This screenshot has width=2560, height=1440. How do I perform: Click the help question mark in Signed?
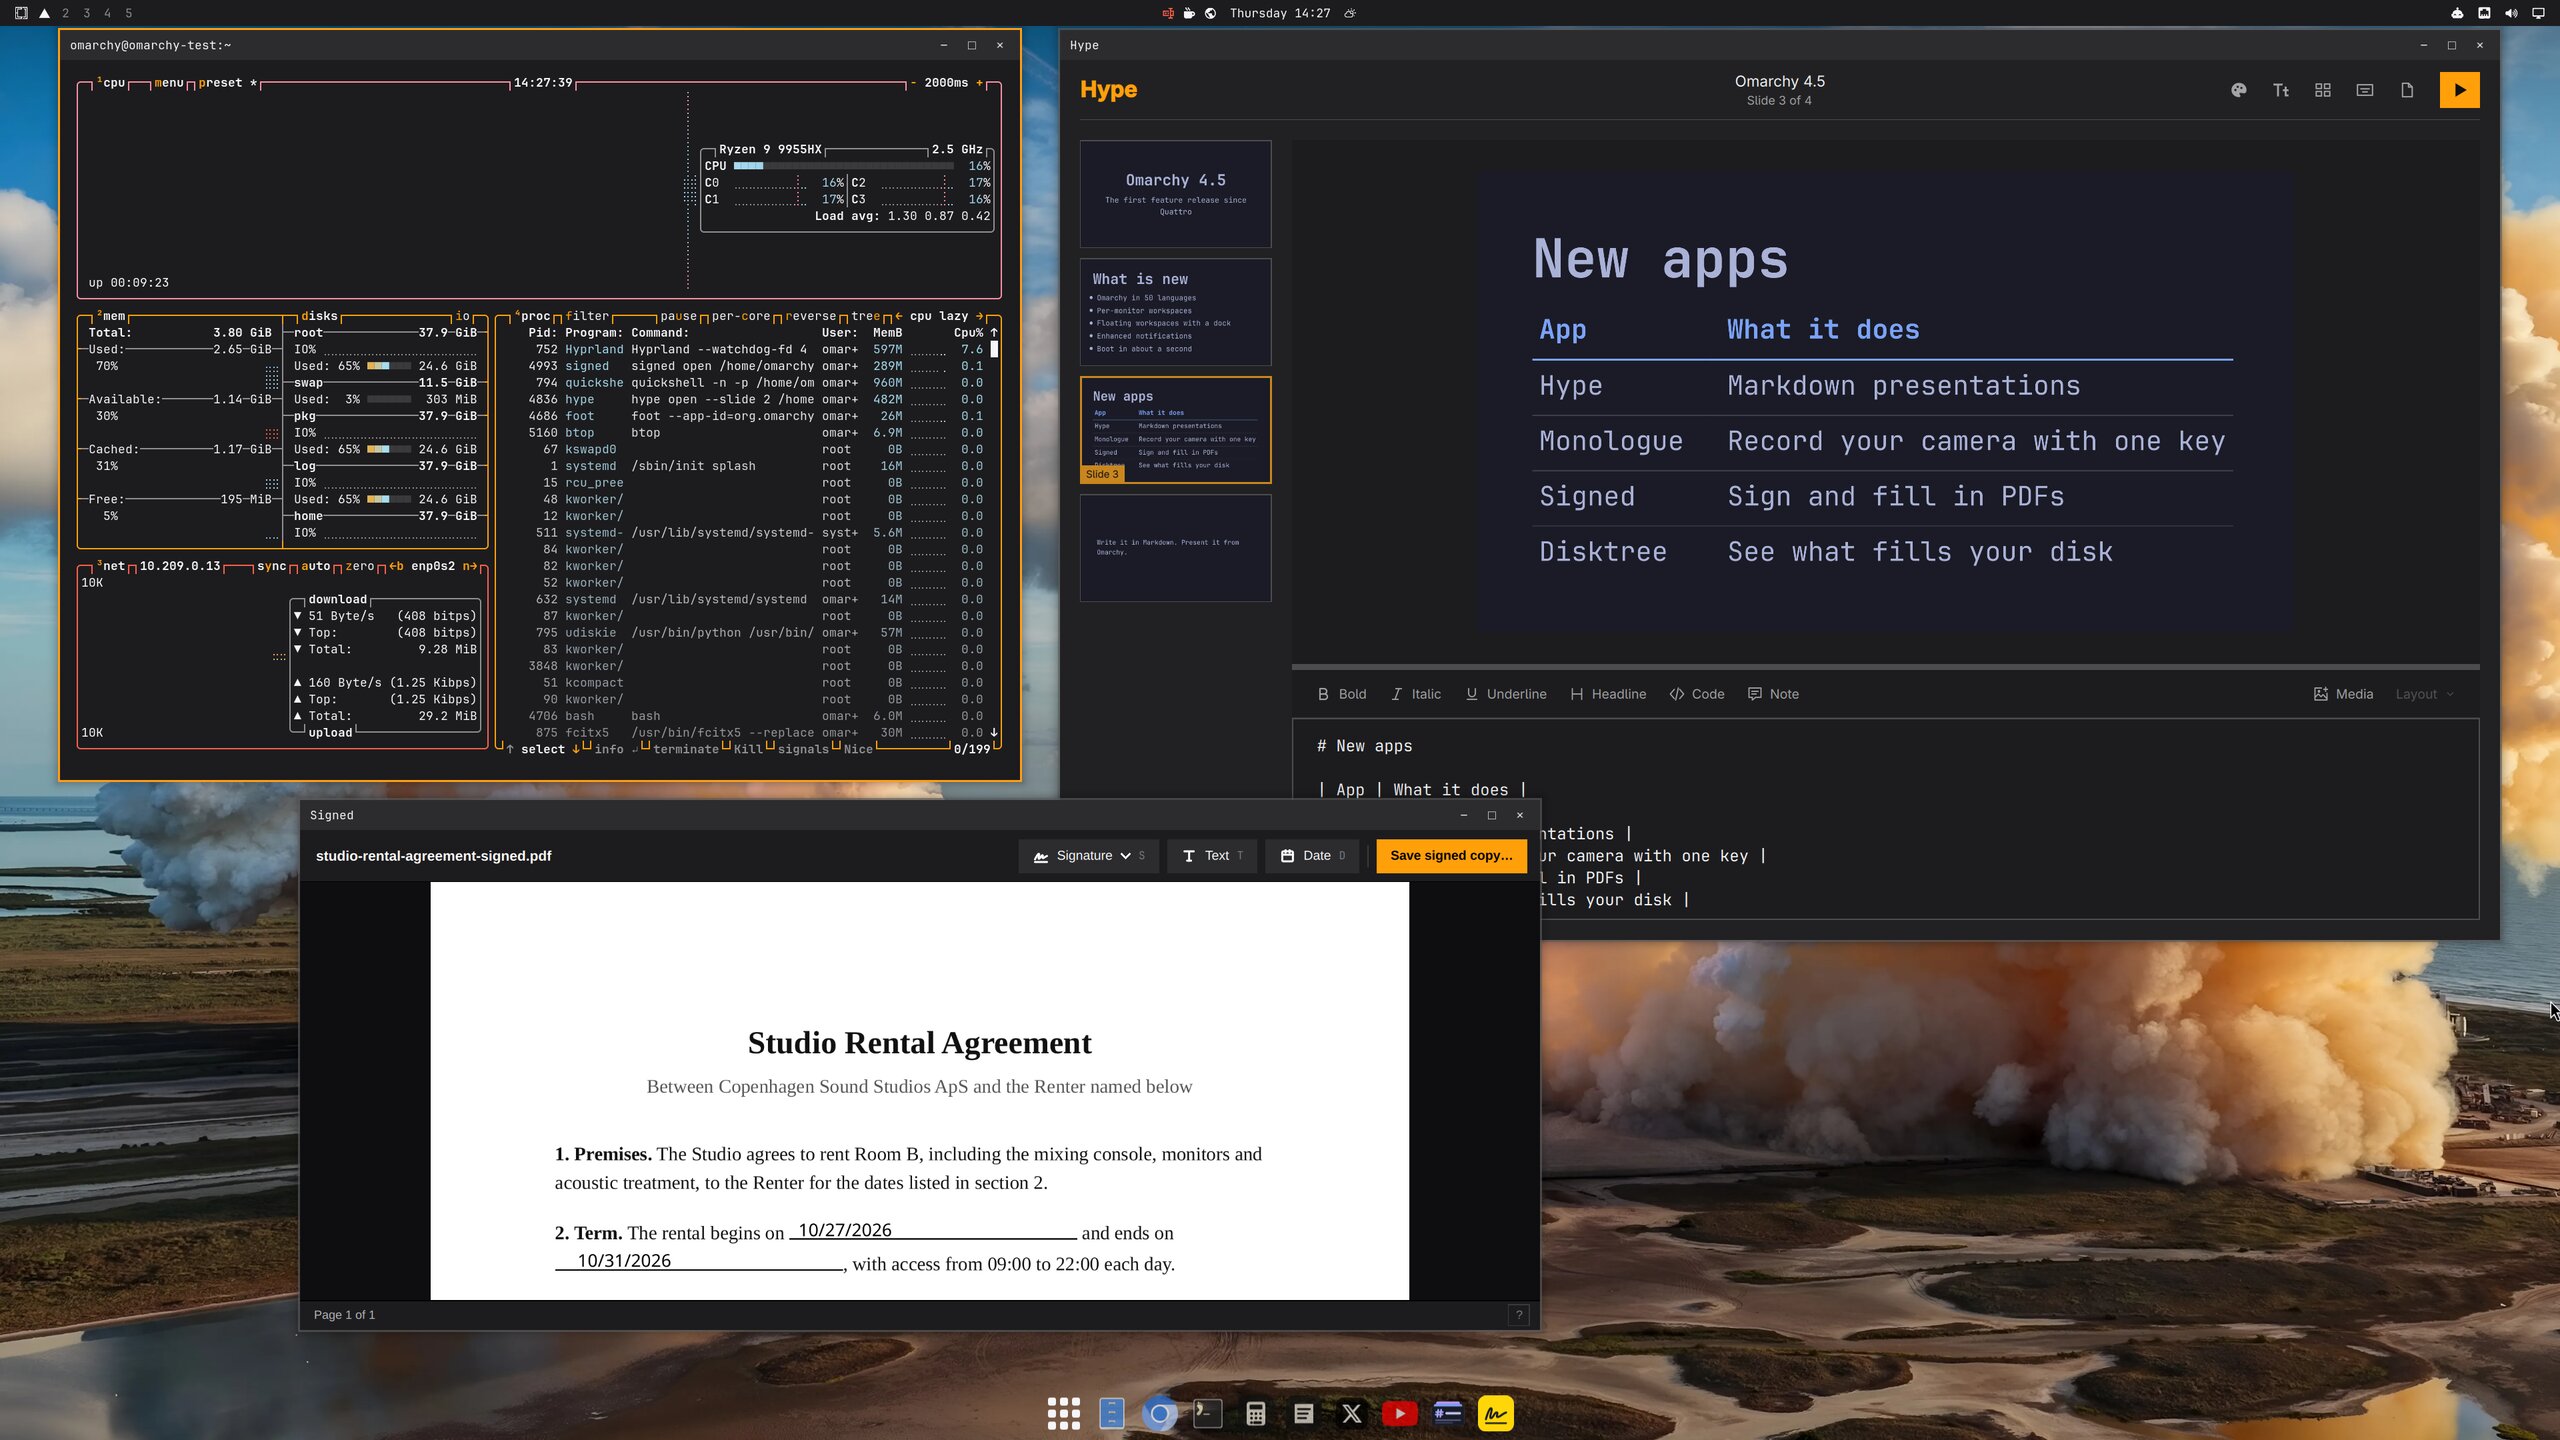pos(1518,1315)
